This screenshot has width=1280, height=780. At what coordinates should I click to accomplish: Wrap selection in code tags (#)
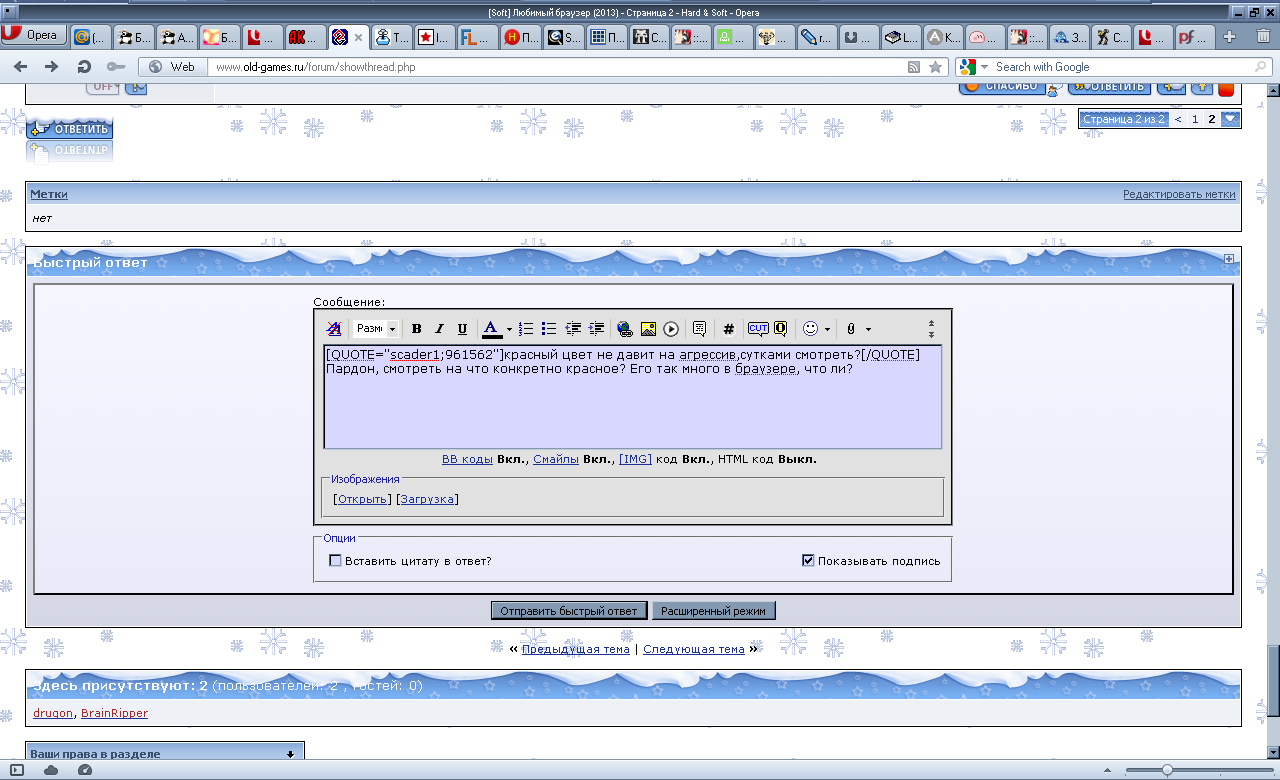point(729,329)
